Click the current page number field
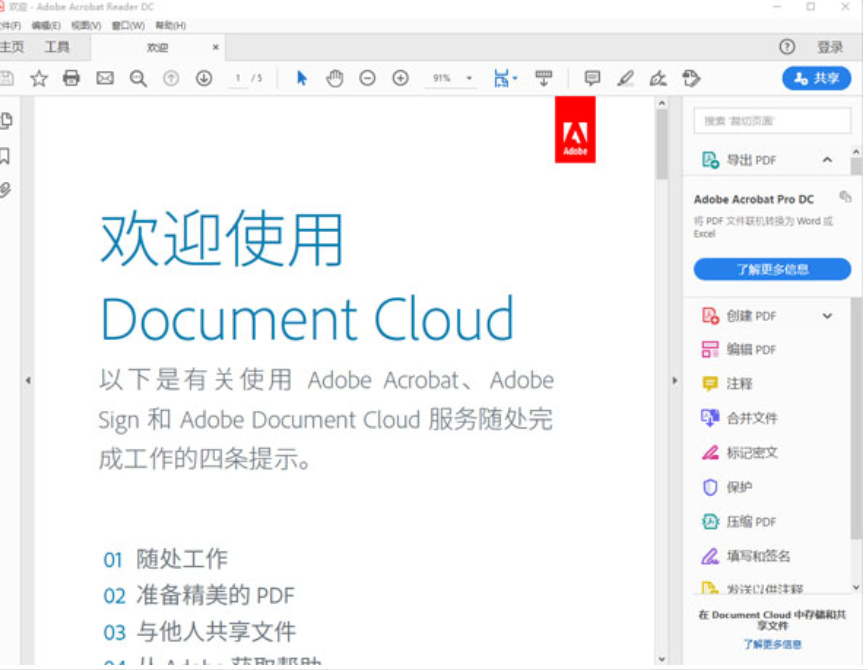868x670 pixels. 239,78
